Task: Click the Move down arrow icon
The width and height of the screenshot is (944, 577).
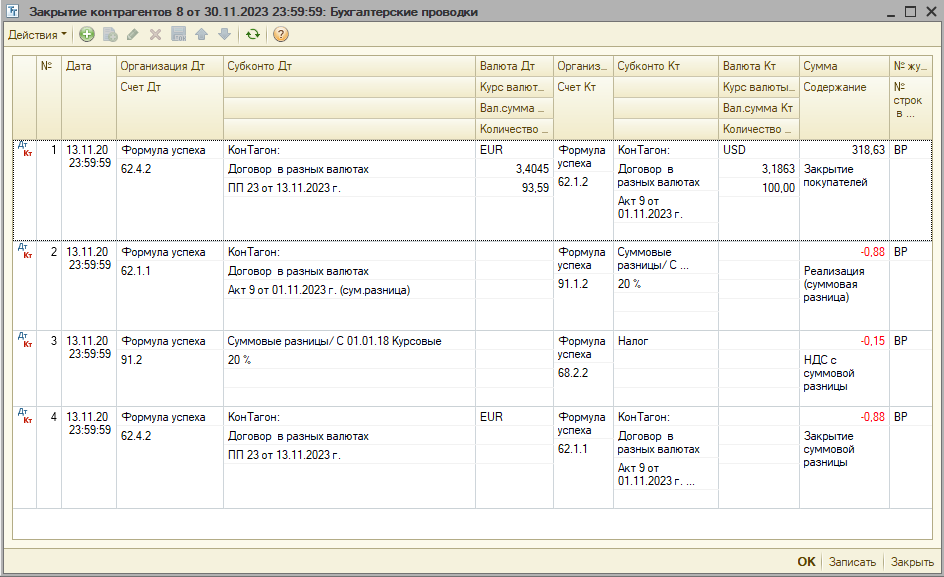Action: (224, 34)
